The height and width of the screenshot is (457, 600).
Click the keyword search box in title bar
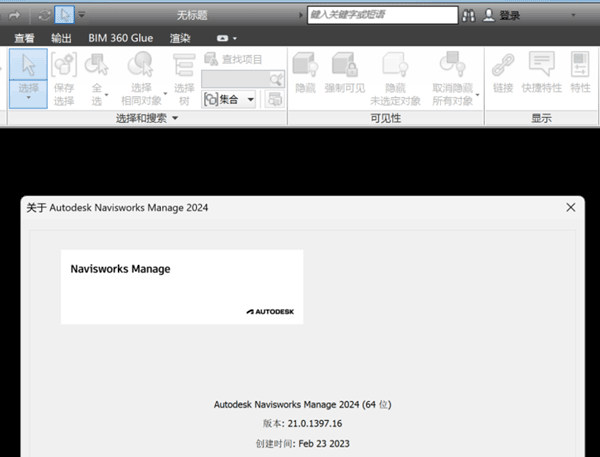click(383, 15)
